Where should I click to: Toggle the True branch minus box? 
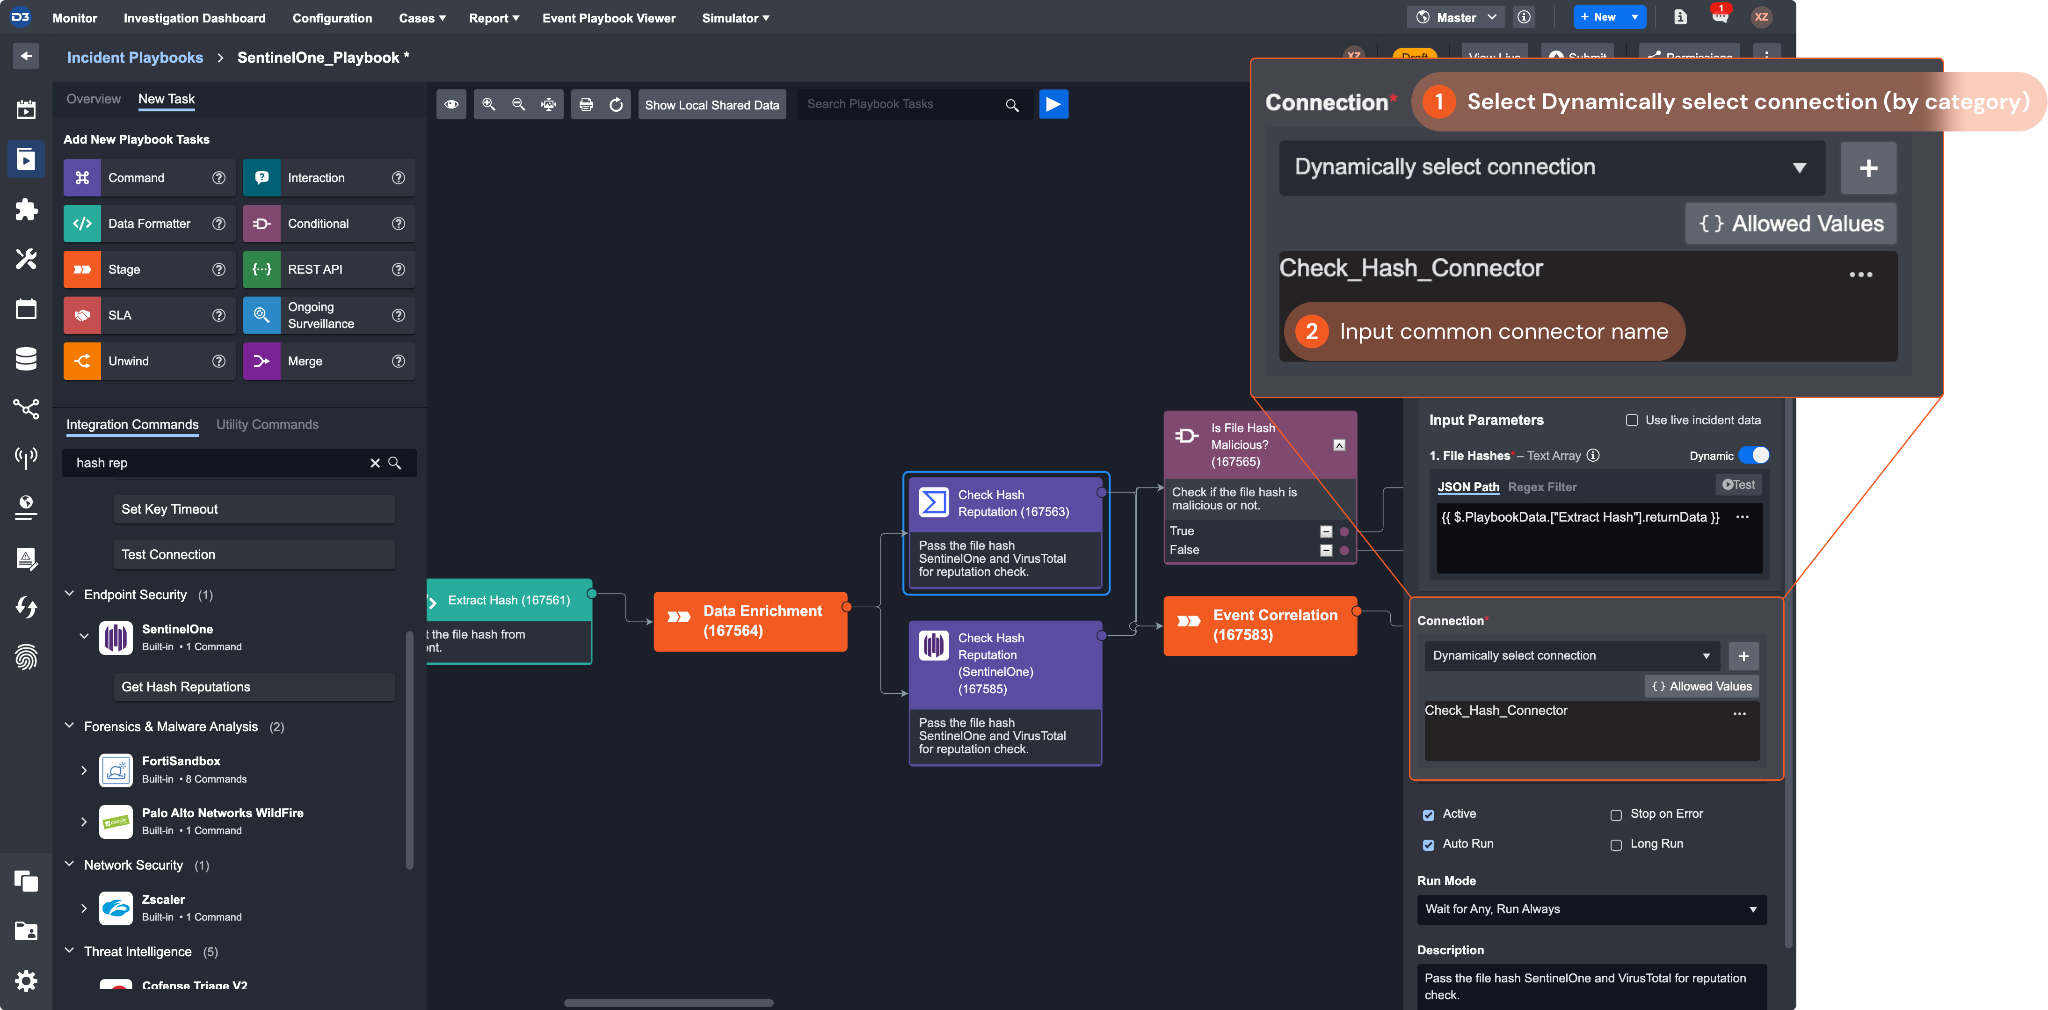(1326, 532)
